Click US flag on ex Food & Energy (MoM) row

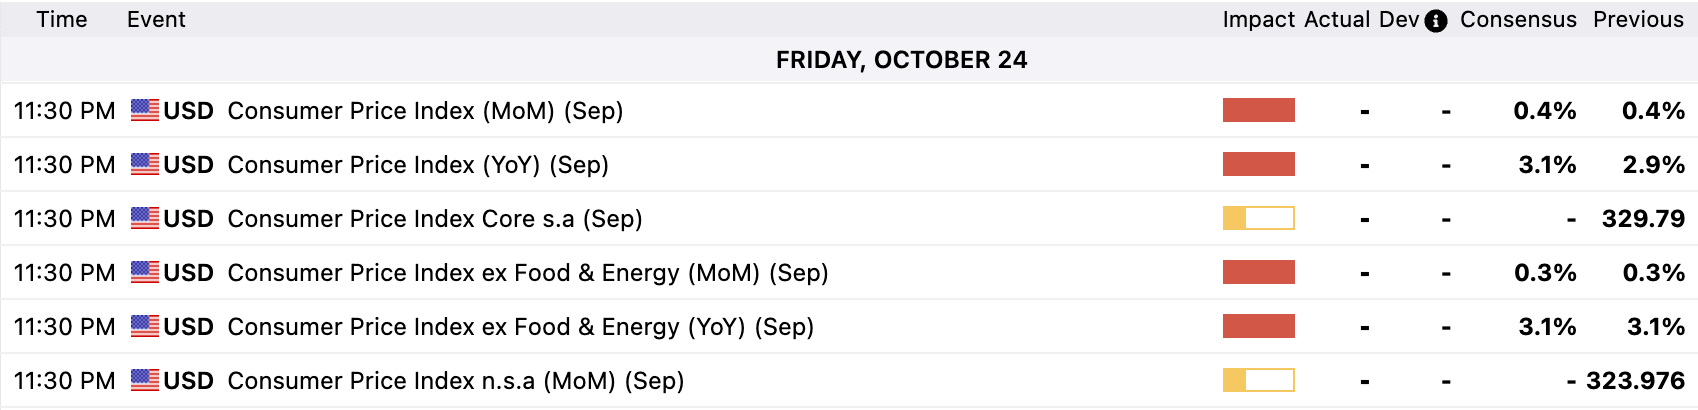[x=145, y=272]
